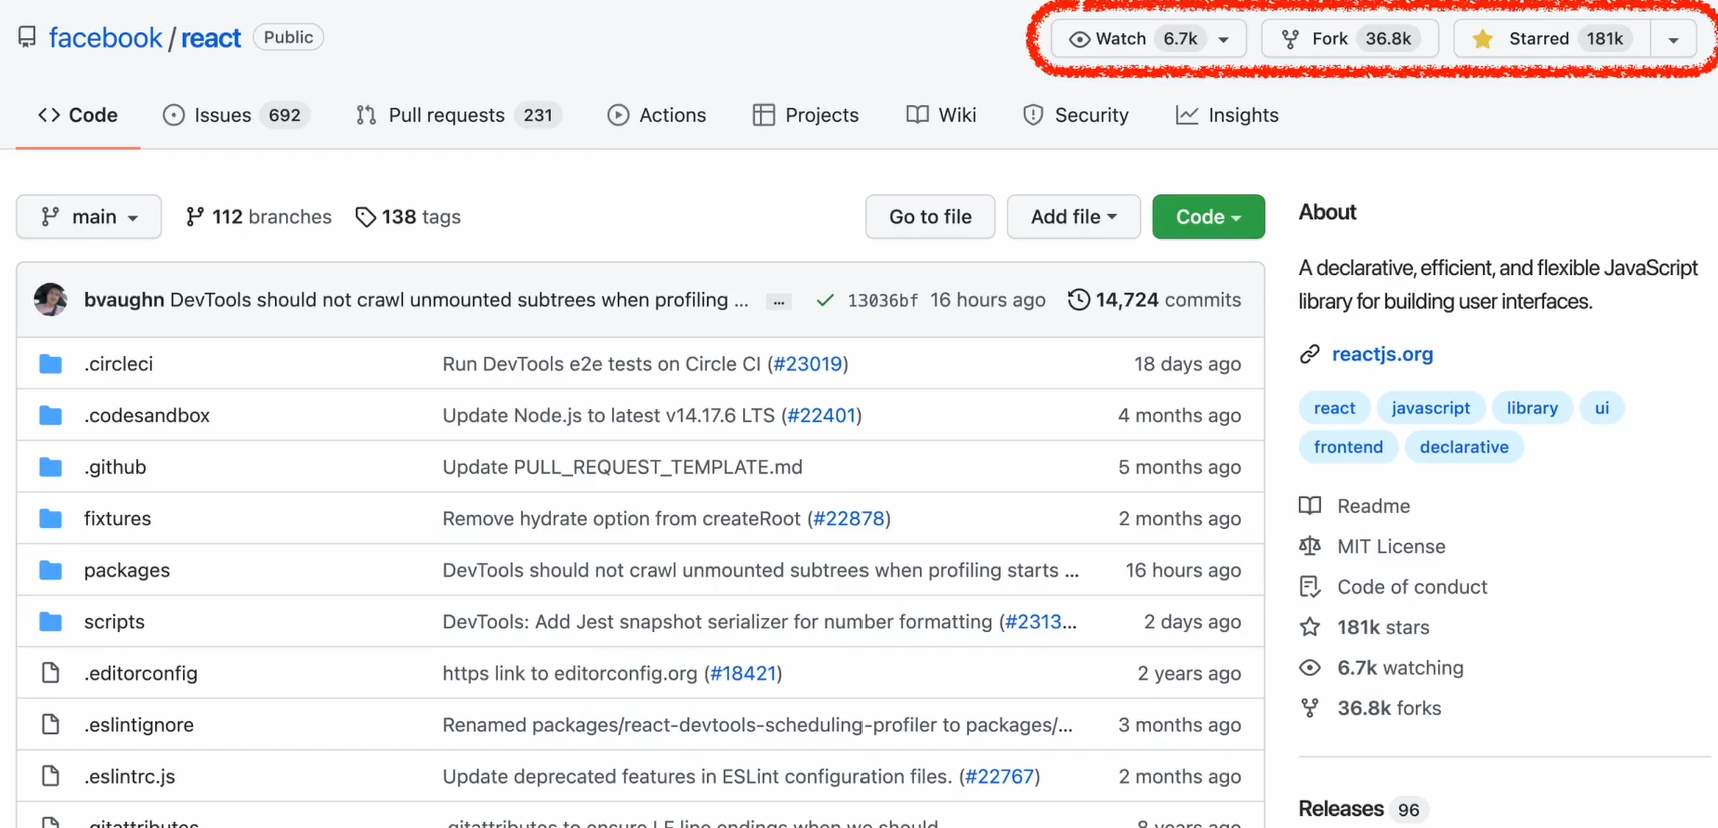1718x828 pixels.
Task: Open the Watch notifications dropdown arrow
Action: (x=1224, y=40)
